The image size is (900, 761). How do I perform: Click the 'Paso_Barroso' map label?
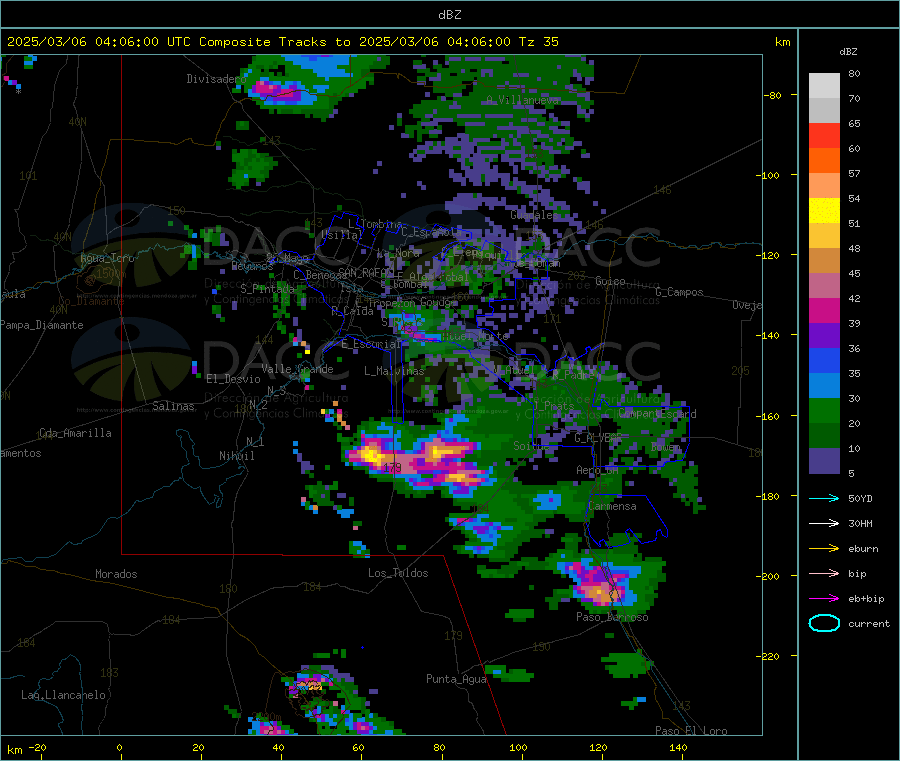click(x=612, y=617)
